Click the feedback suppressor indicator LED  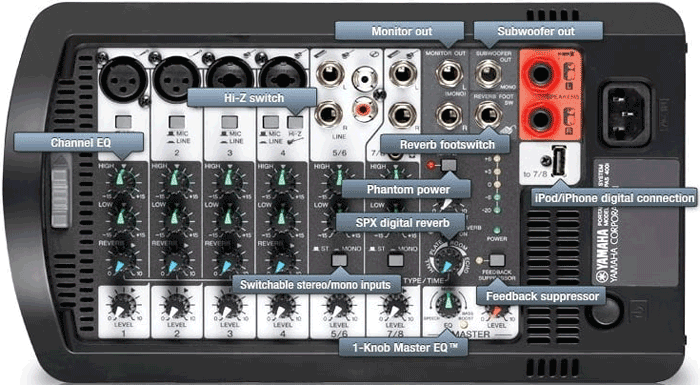coord(479,260)
